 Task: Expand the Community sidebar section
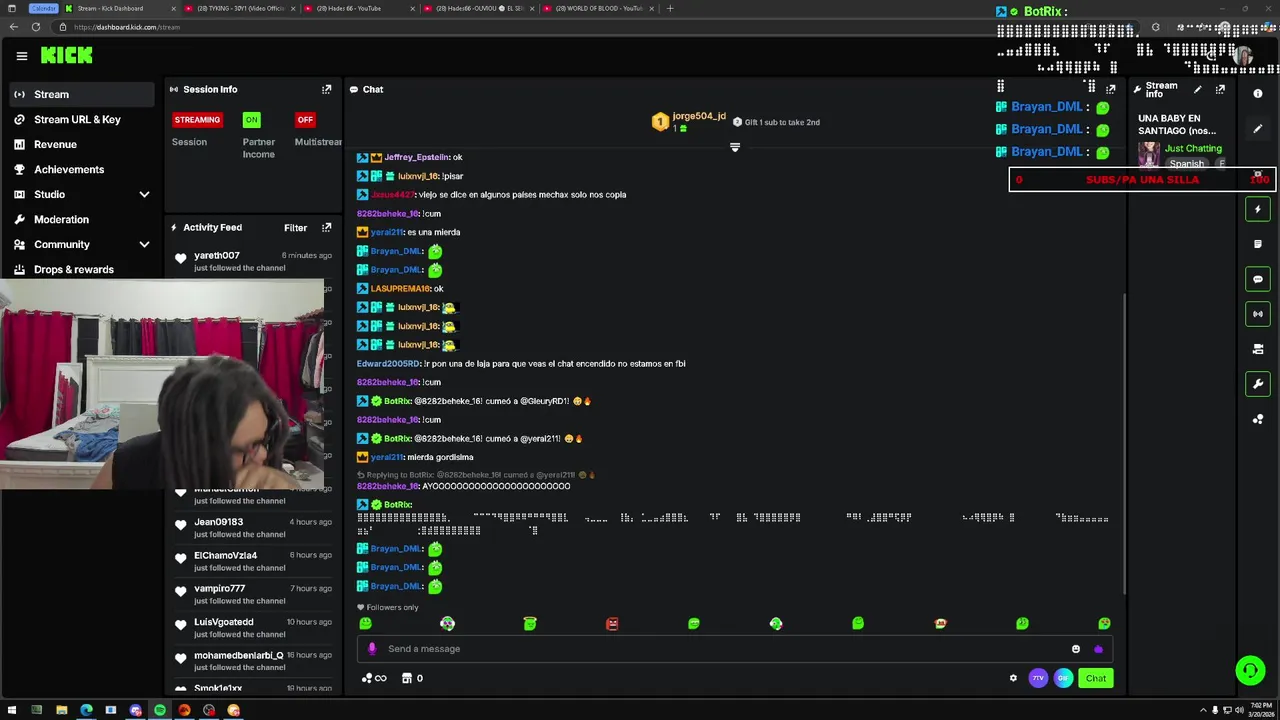pos(144,244)
